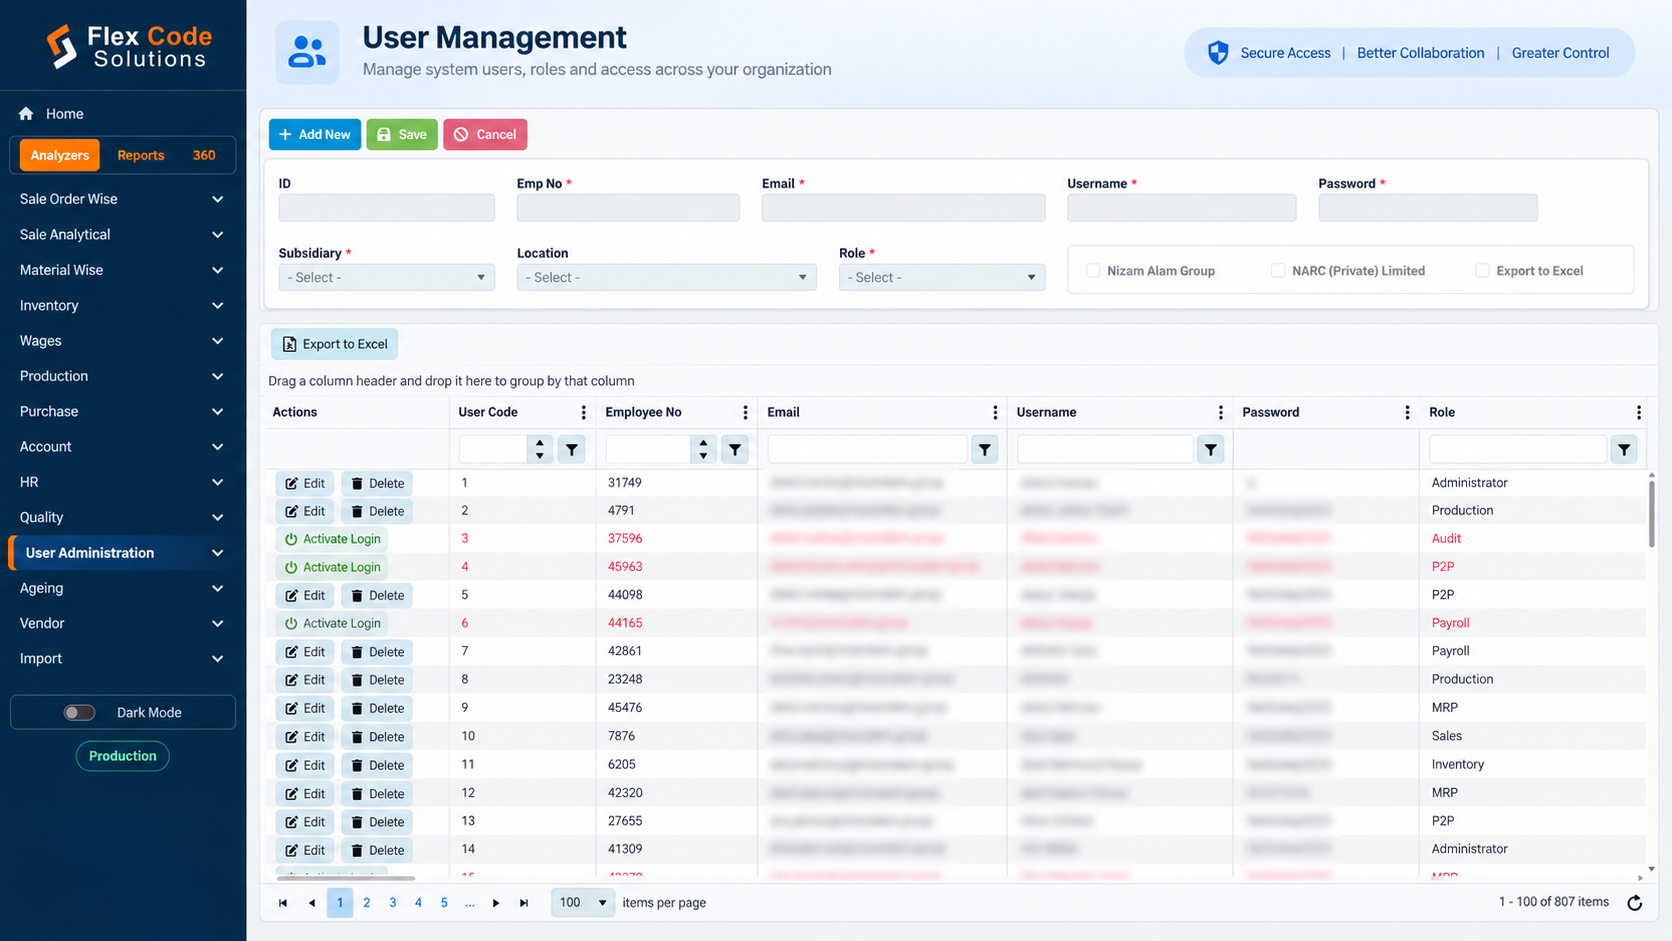
Task: Open the Username filter funnel
Action: point(1211,450)
